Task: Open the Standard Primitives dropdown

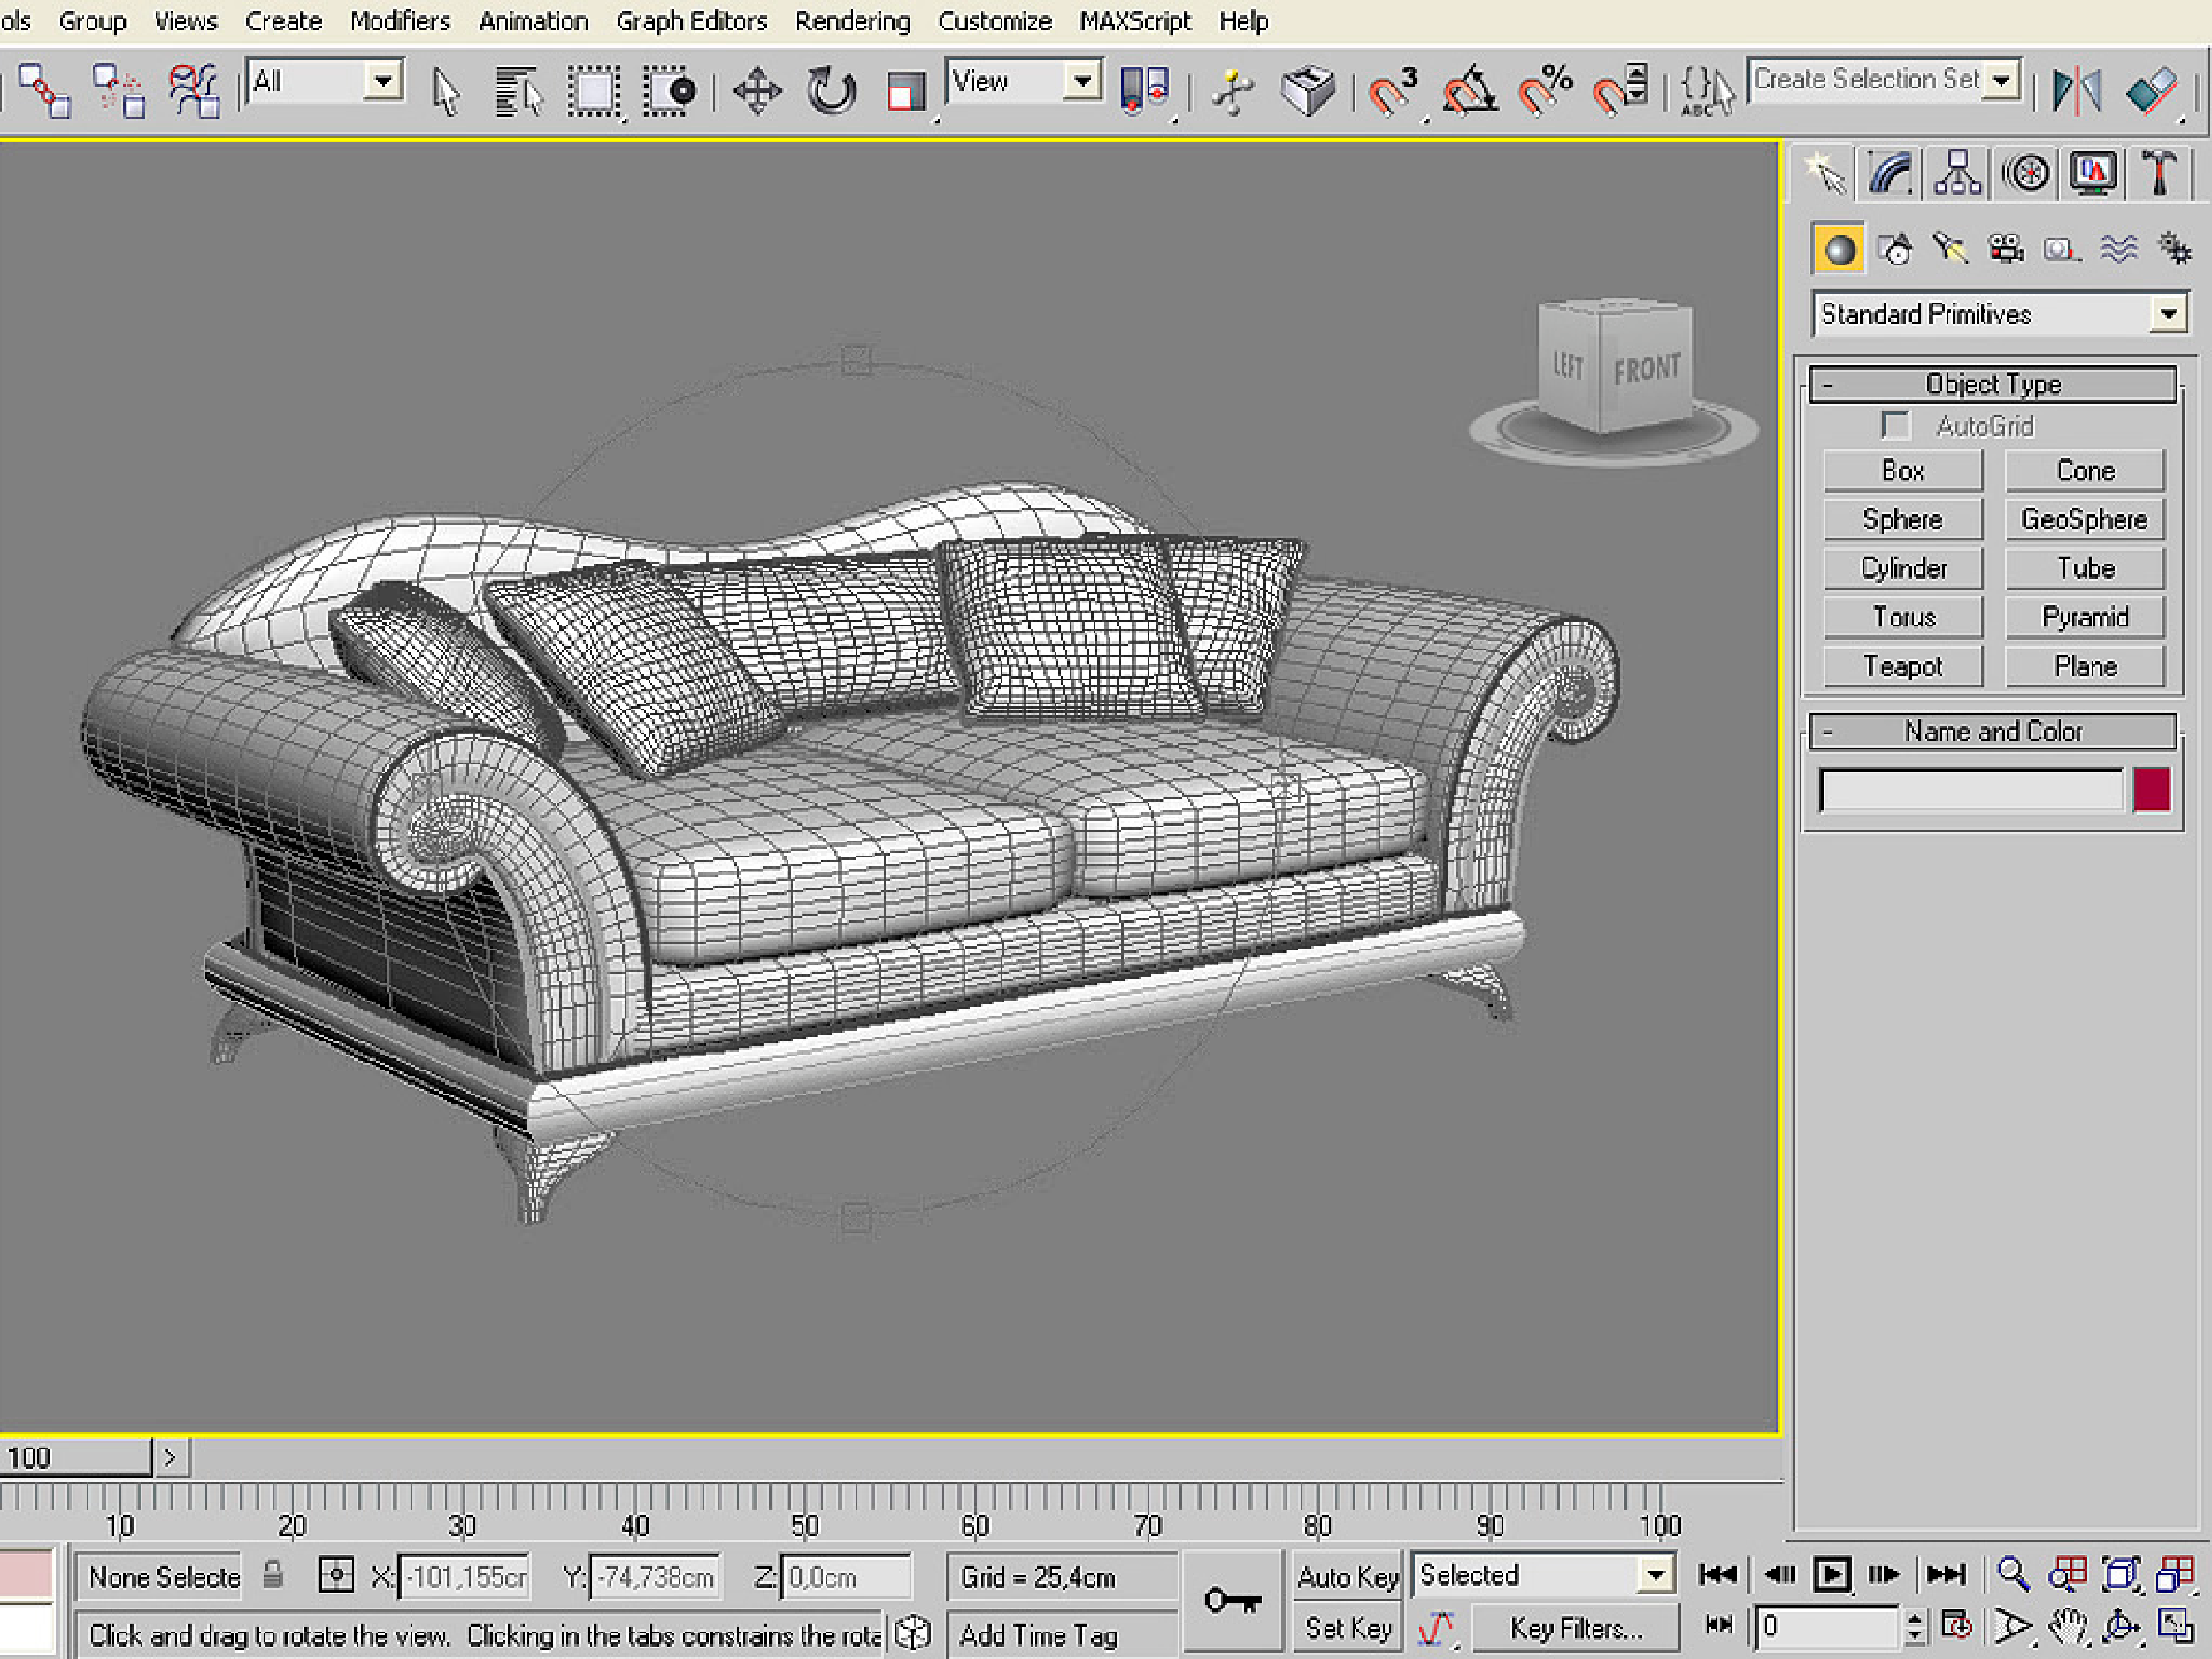Action: coord(2168,314)
